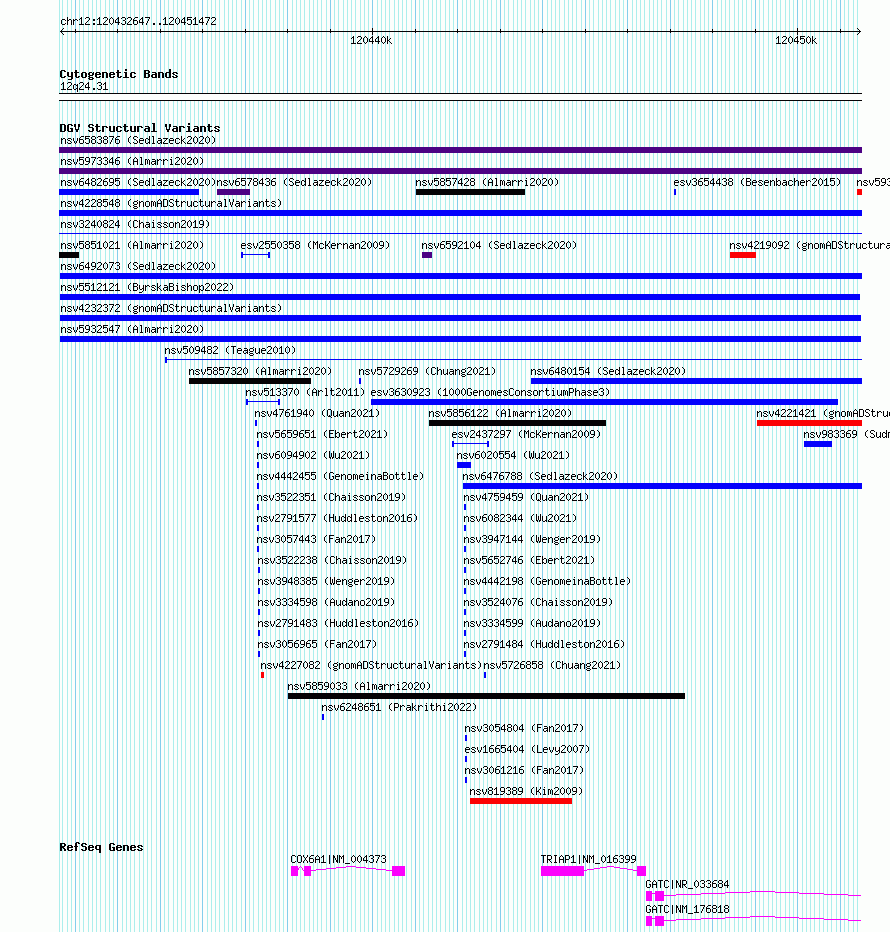This screenshot has height=932, width=890.
Task: Select the nsv5973346 (Almarri2020) purple bar
Action: point(461,171)
